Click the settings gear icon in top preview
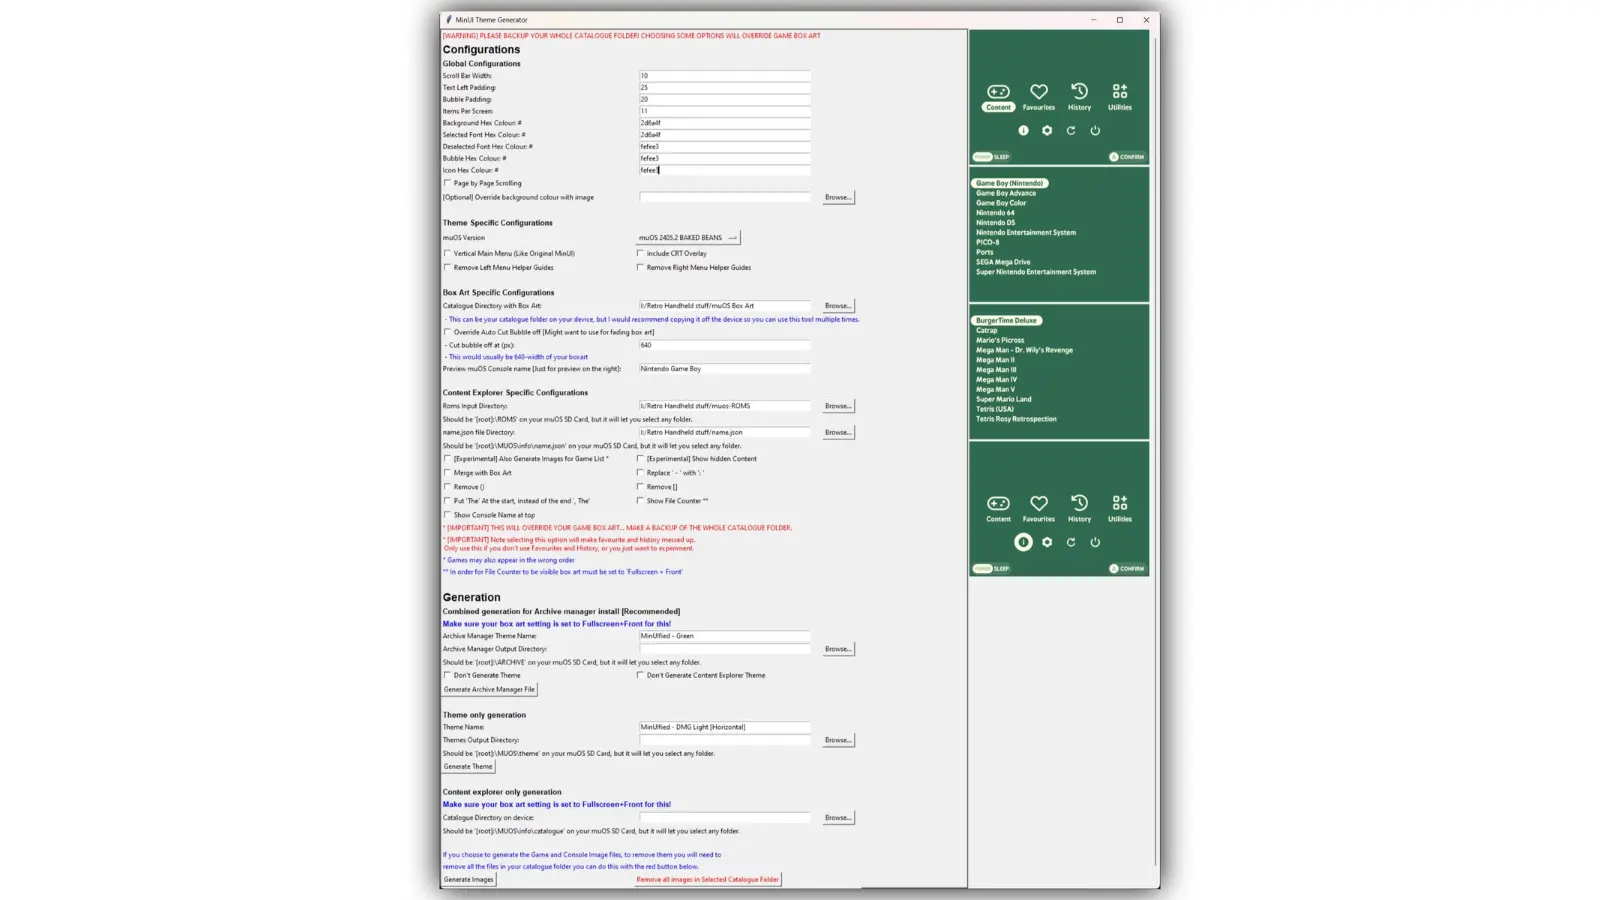The height and width of the screenshot is (900, 1600). [x=1047, y=131]
